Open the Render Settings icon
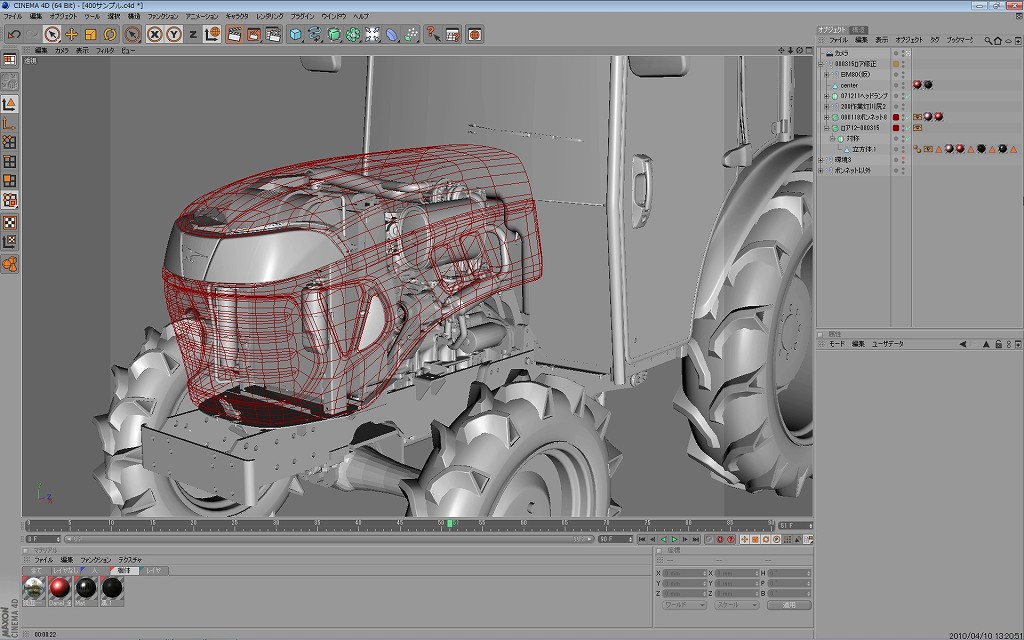 tap(272, 34)
